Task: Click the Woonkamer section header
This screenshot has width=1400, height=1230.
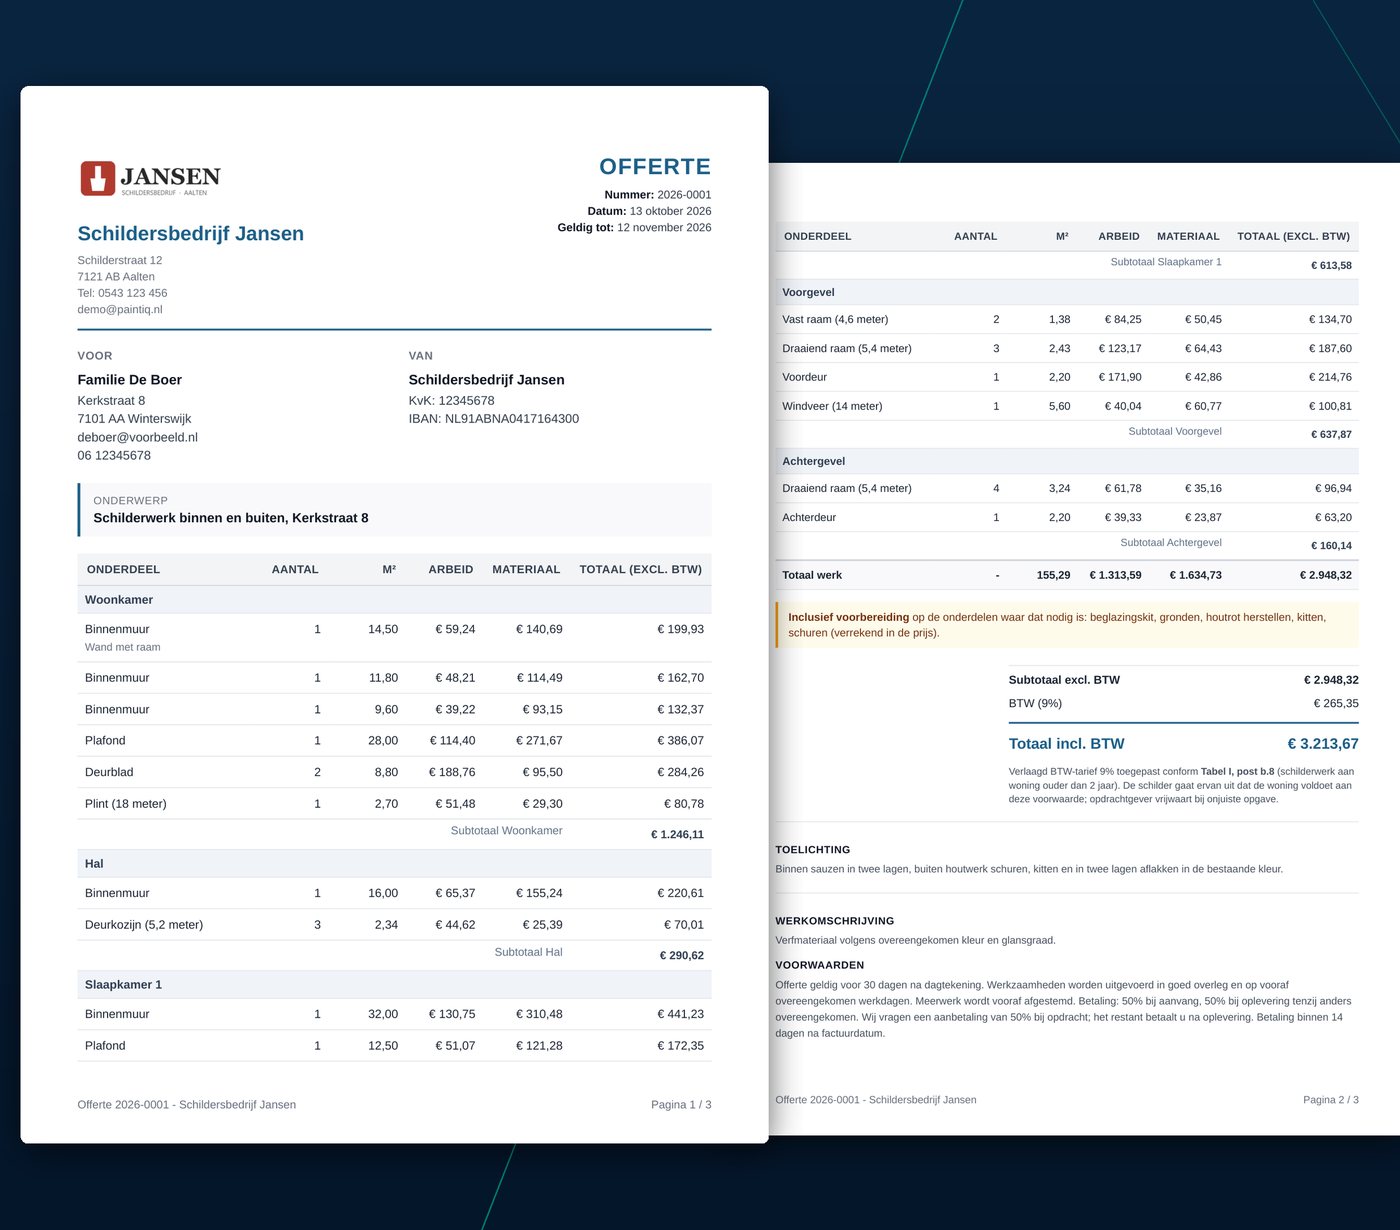Action: coord(394,600)
